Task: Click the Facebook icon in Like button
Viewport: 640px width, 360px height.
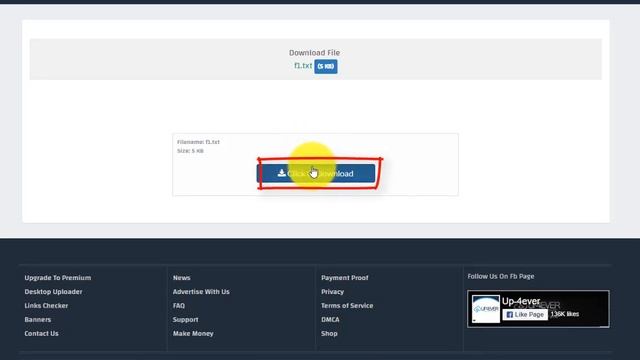Action: click(x=509, y=315)
